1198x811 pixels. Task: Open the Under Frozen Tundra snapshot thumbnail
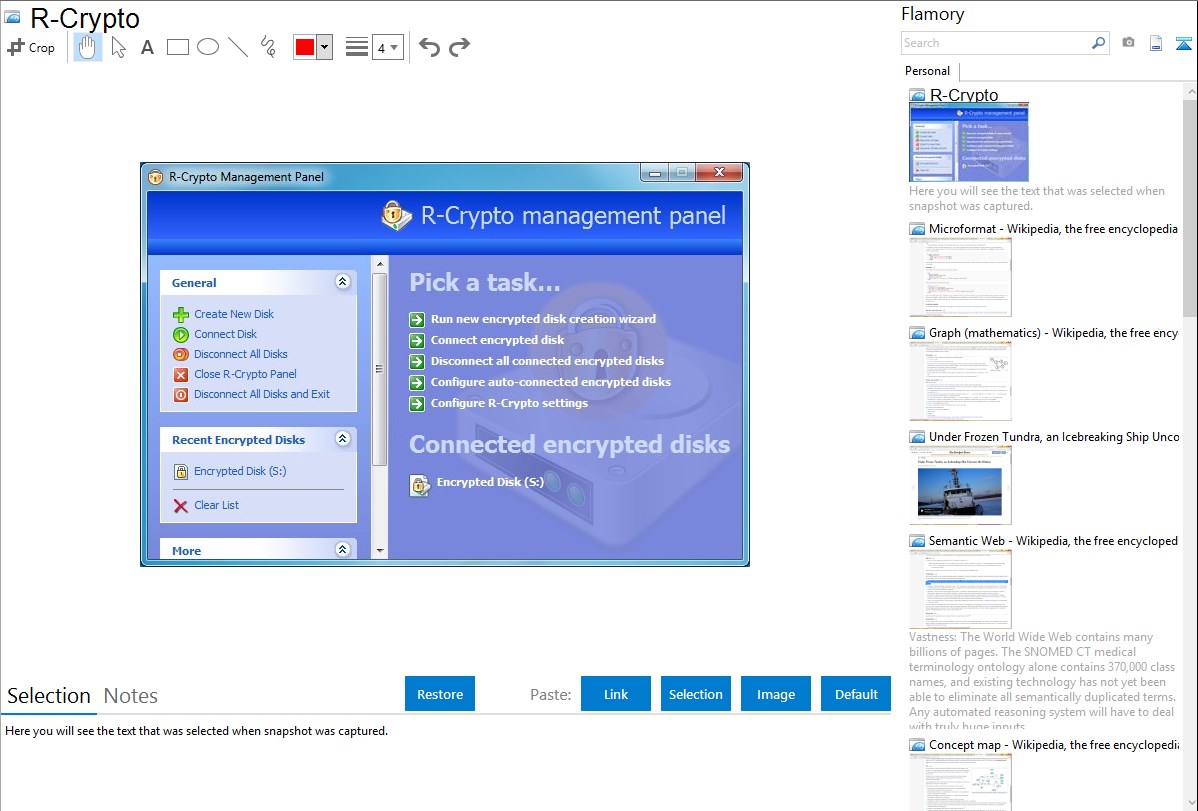[960, 485]
